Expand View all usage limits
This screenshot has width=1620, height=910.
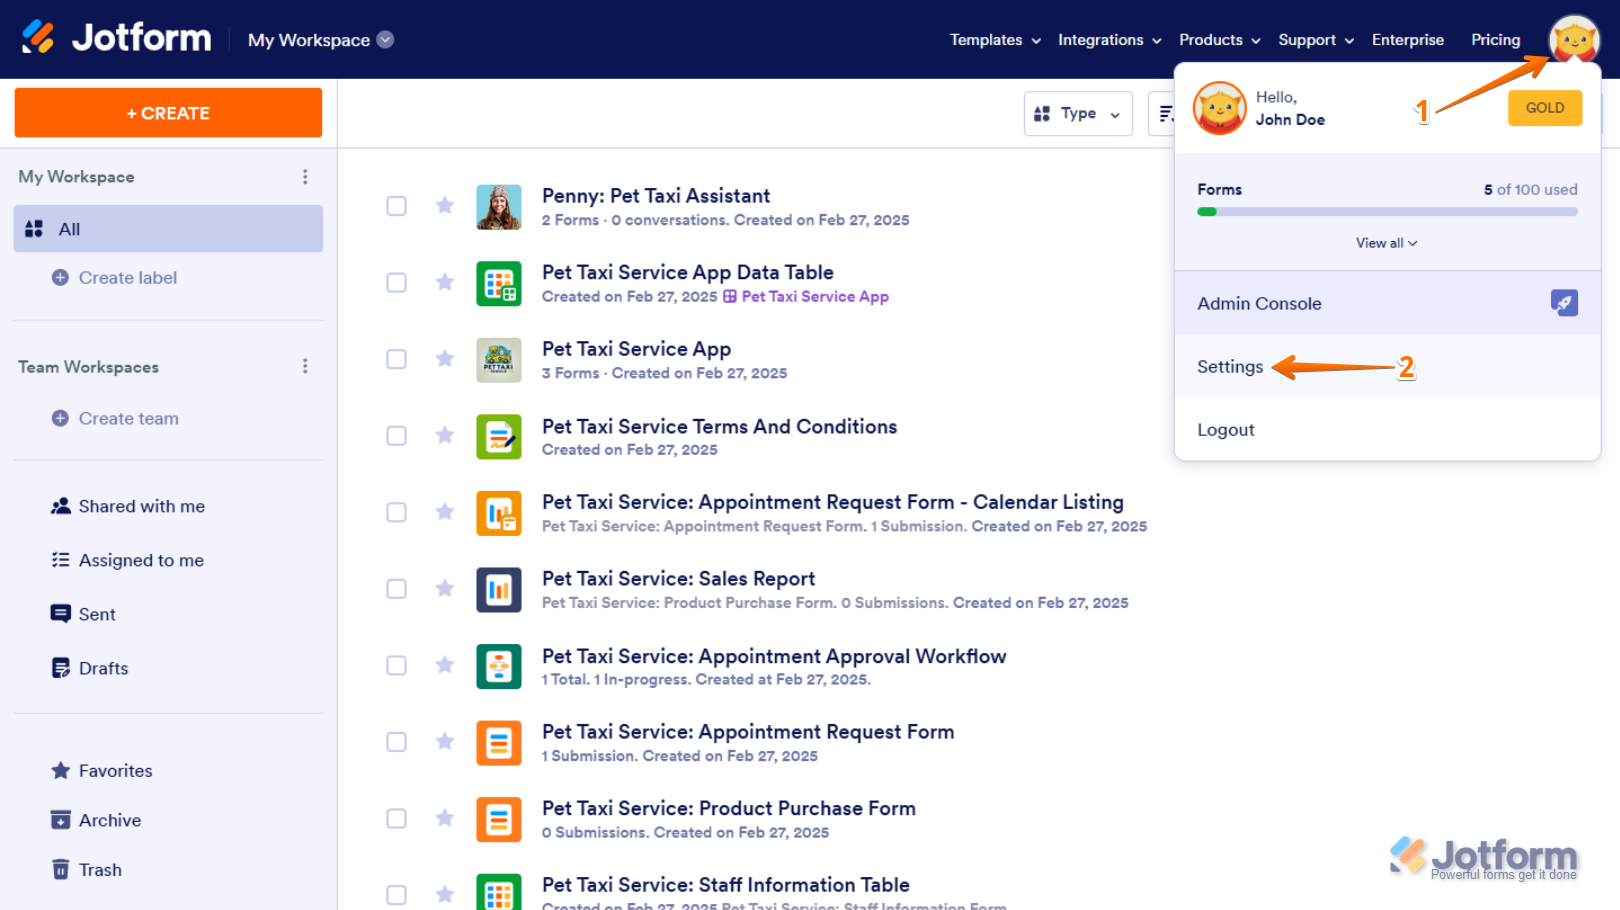tap(1387, 243)
